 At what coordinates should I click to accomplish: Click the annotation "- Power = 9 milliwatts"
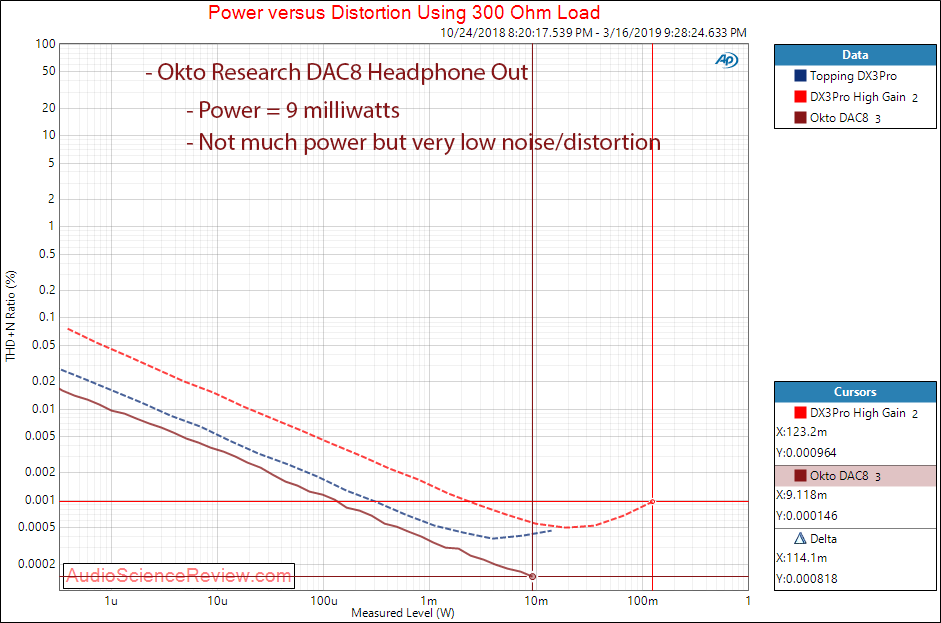(x=293, y=110)
